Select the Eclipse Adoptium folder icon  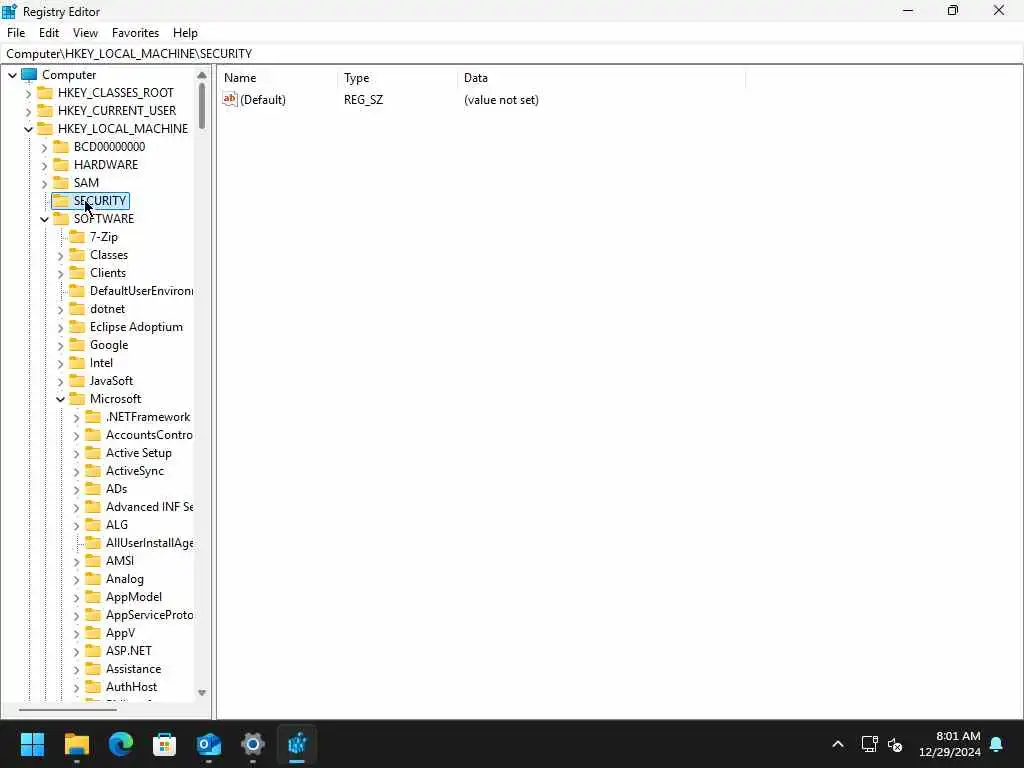click(x=77, y=327)
